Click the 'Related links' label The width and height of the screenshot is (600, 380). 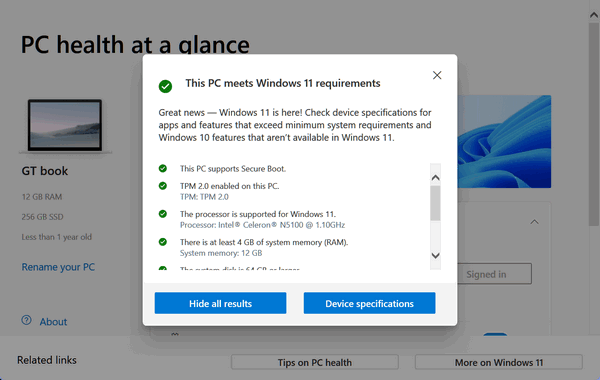tap(47, 360)
